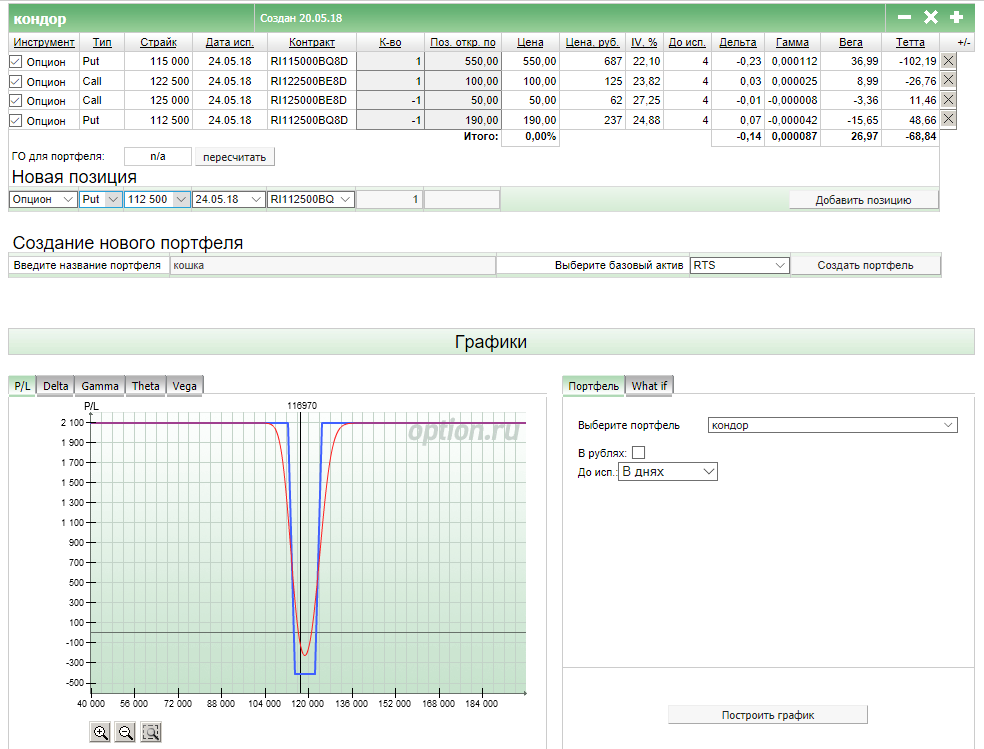This screenshot has height=749, width=984.
Task: Uncheck the 115 000 Put option checkbox
Action: [x=15, y=62]
